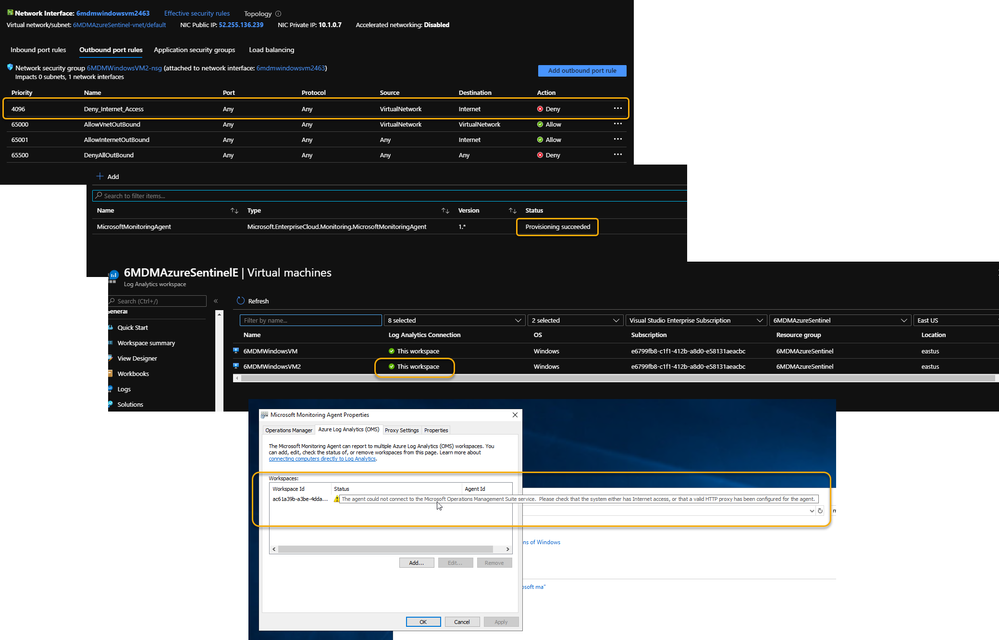Click the plus Add extension icon
This screenshot has height=640, width=999.
pos(99,176)
